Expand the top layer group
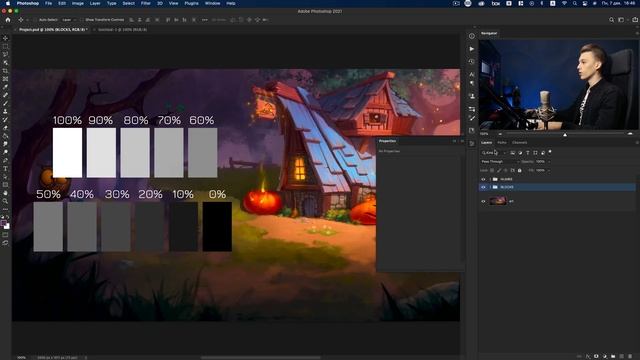This screenshot has height=360, width=640. (490, 179)
